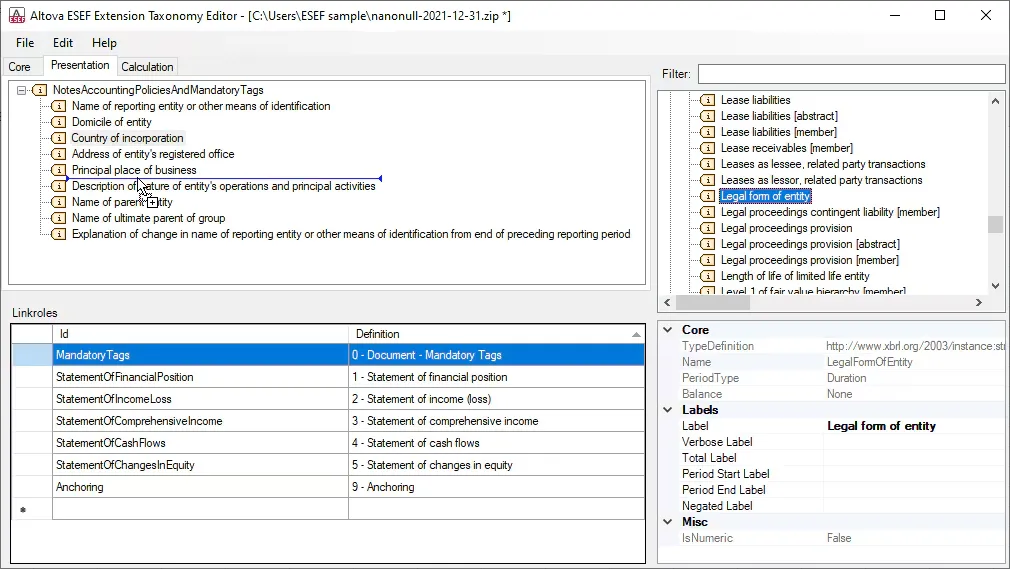The width and height of the screenshot is (1010, 569).
Task: Open the Edit menu
Action: [62, 43]
